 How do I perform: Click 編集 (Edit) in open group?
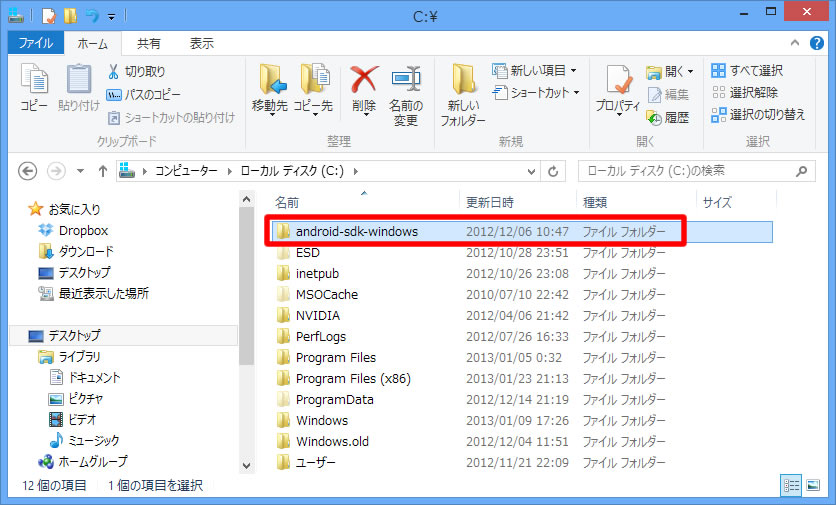pyautogui.click(x=668, y=94)
